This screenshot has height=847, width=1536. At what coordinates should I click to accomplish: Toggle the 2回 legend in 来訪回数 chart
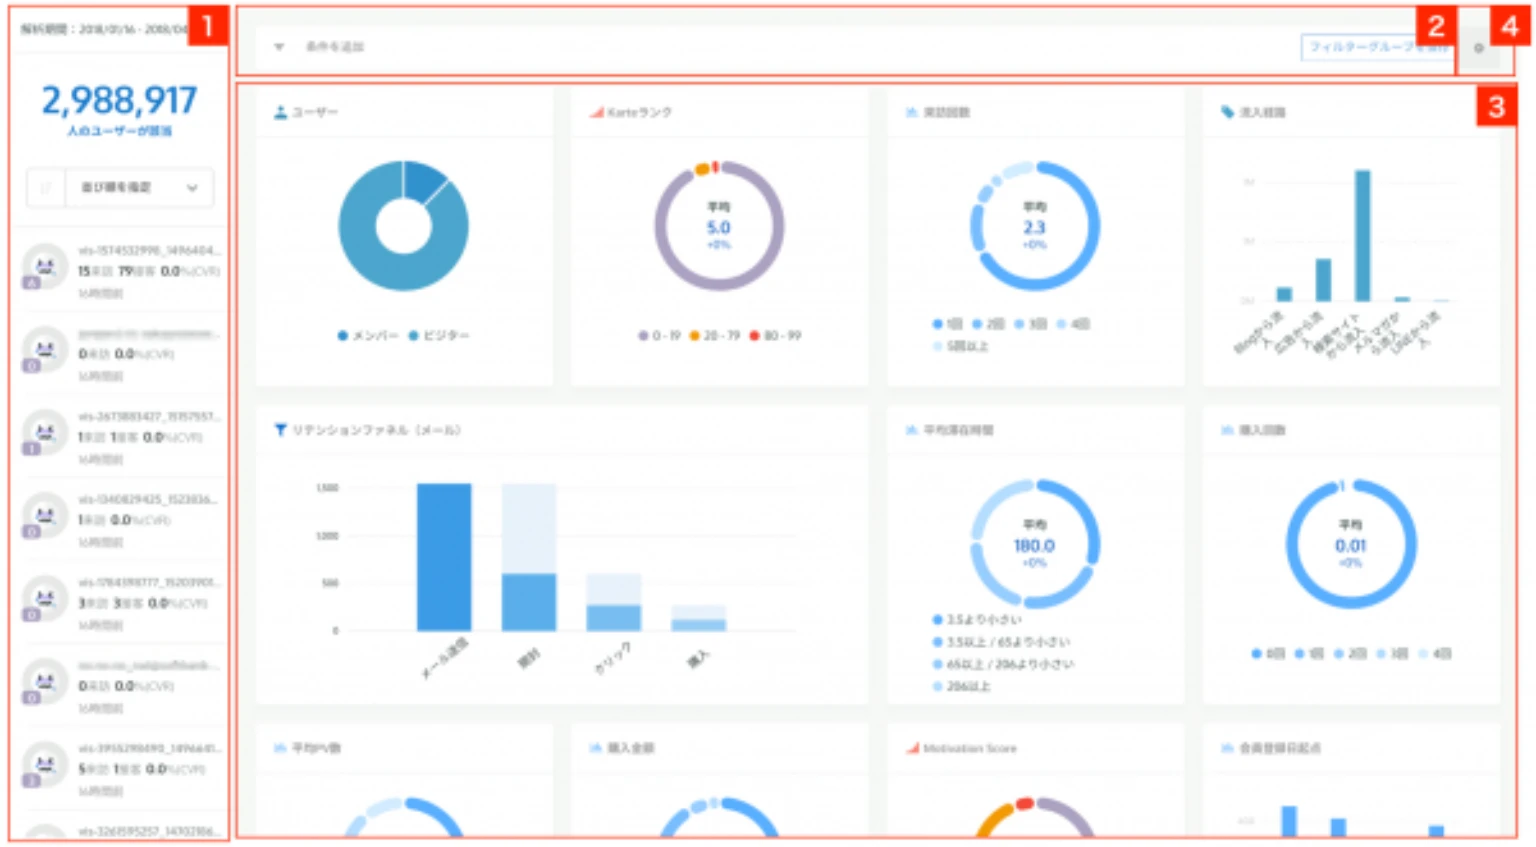989,324
